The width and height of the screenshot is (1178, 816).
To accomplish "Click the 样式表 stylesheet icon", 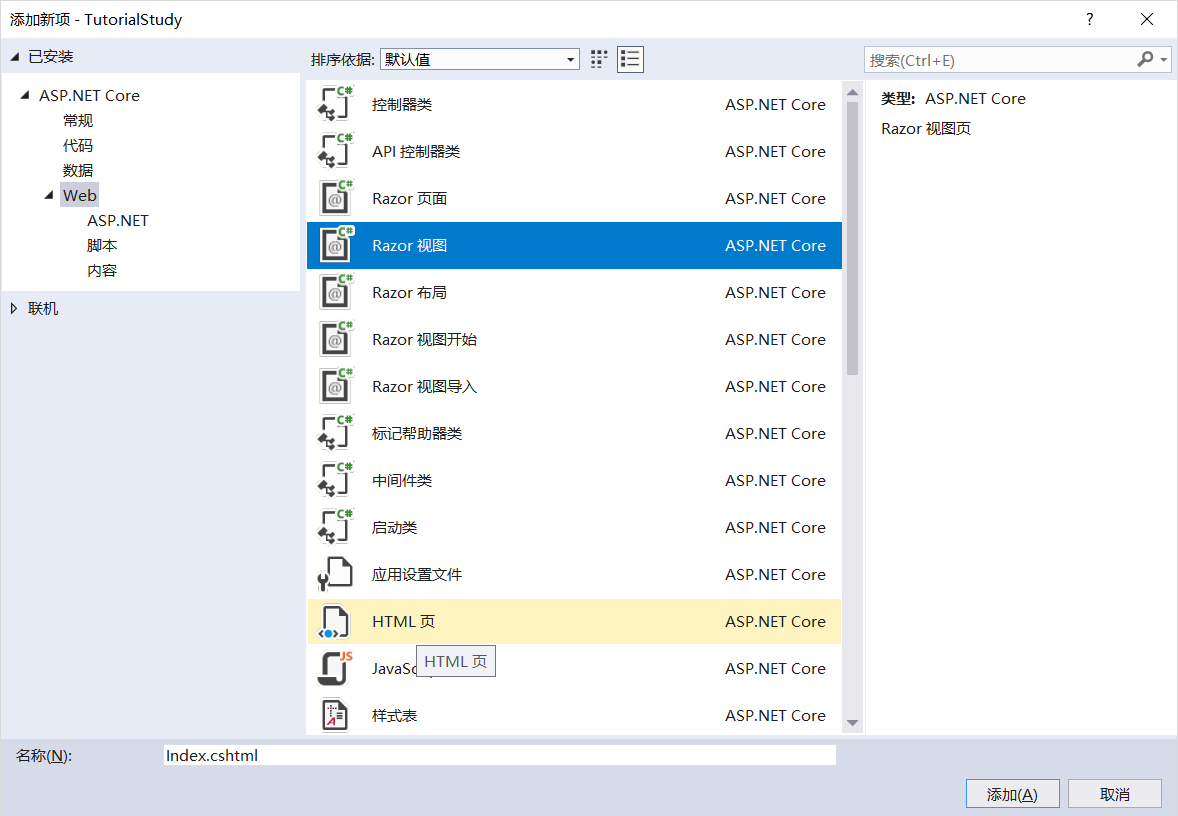I will (x=335, y=715).
